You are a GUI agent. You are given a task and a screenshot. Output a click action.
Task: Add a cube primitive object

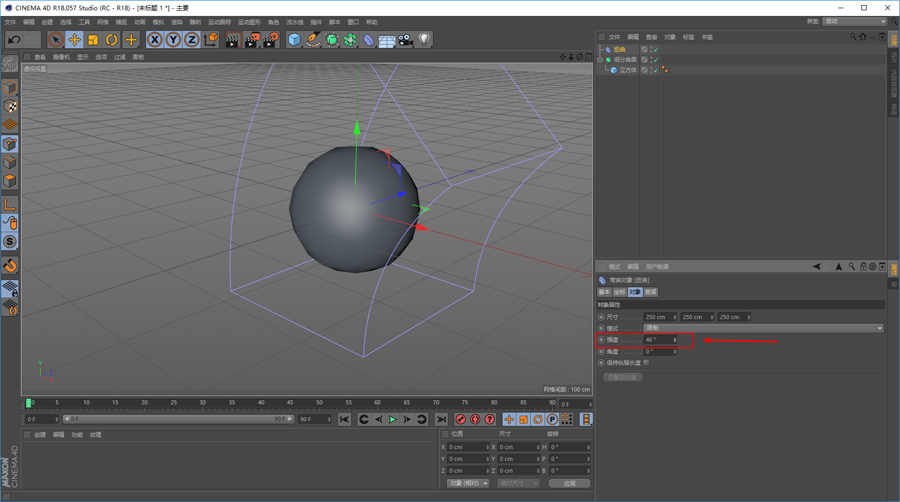pyautogui.click(x=294, y=40)
